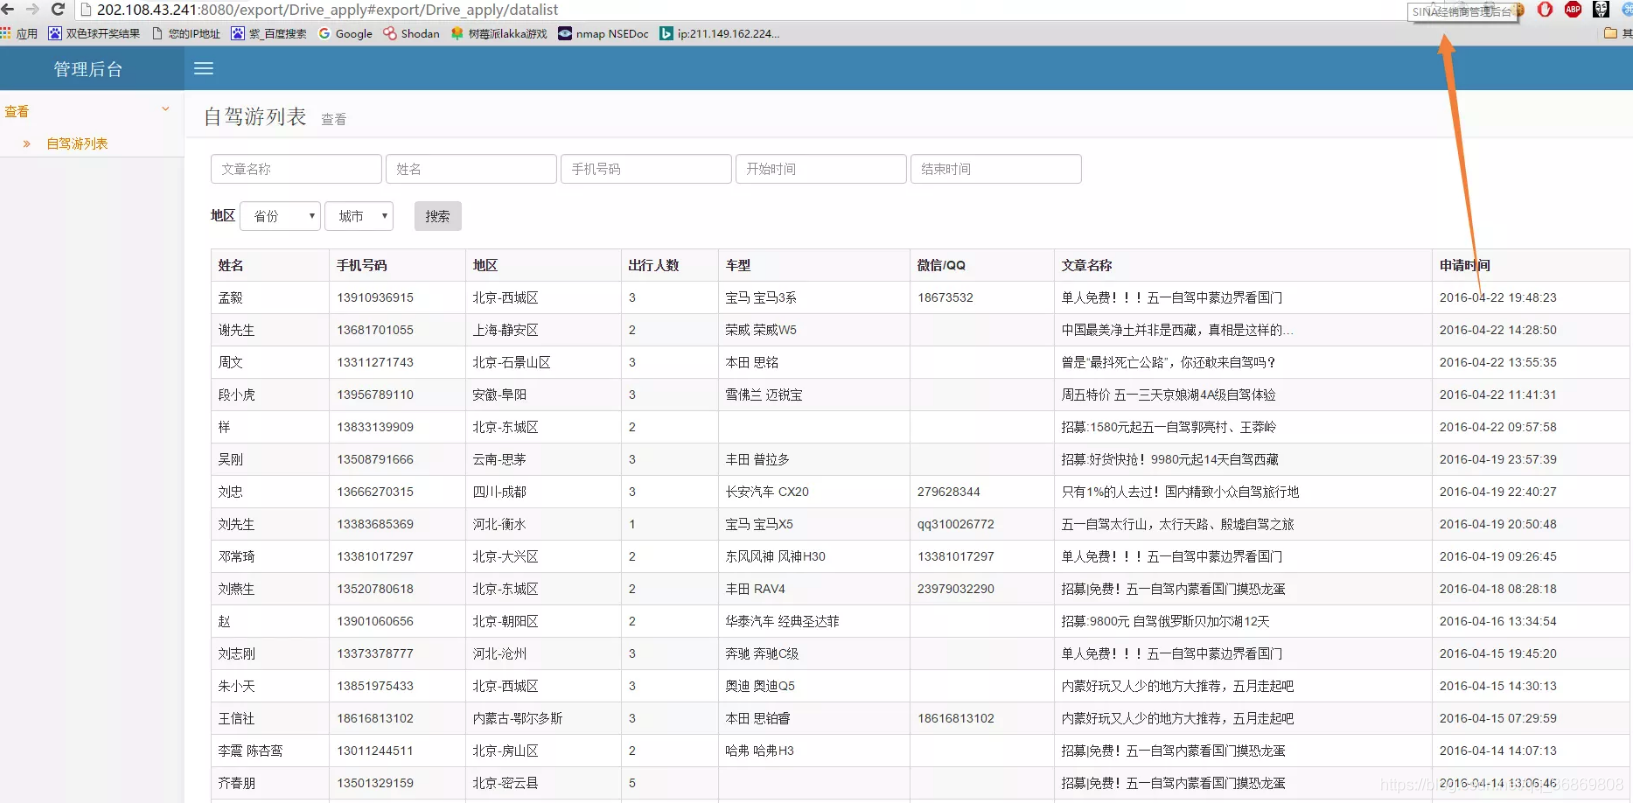1633x803 pixels.
Task: Click the 管理后台 header title
Action: (88, 69)
